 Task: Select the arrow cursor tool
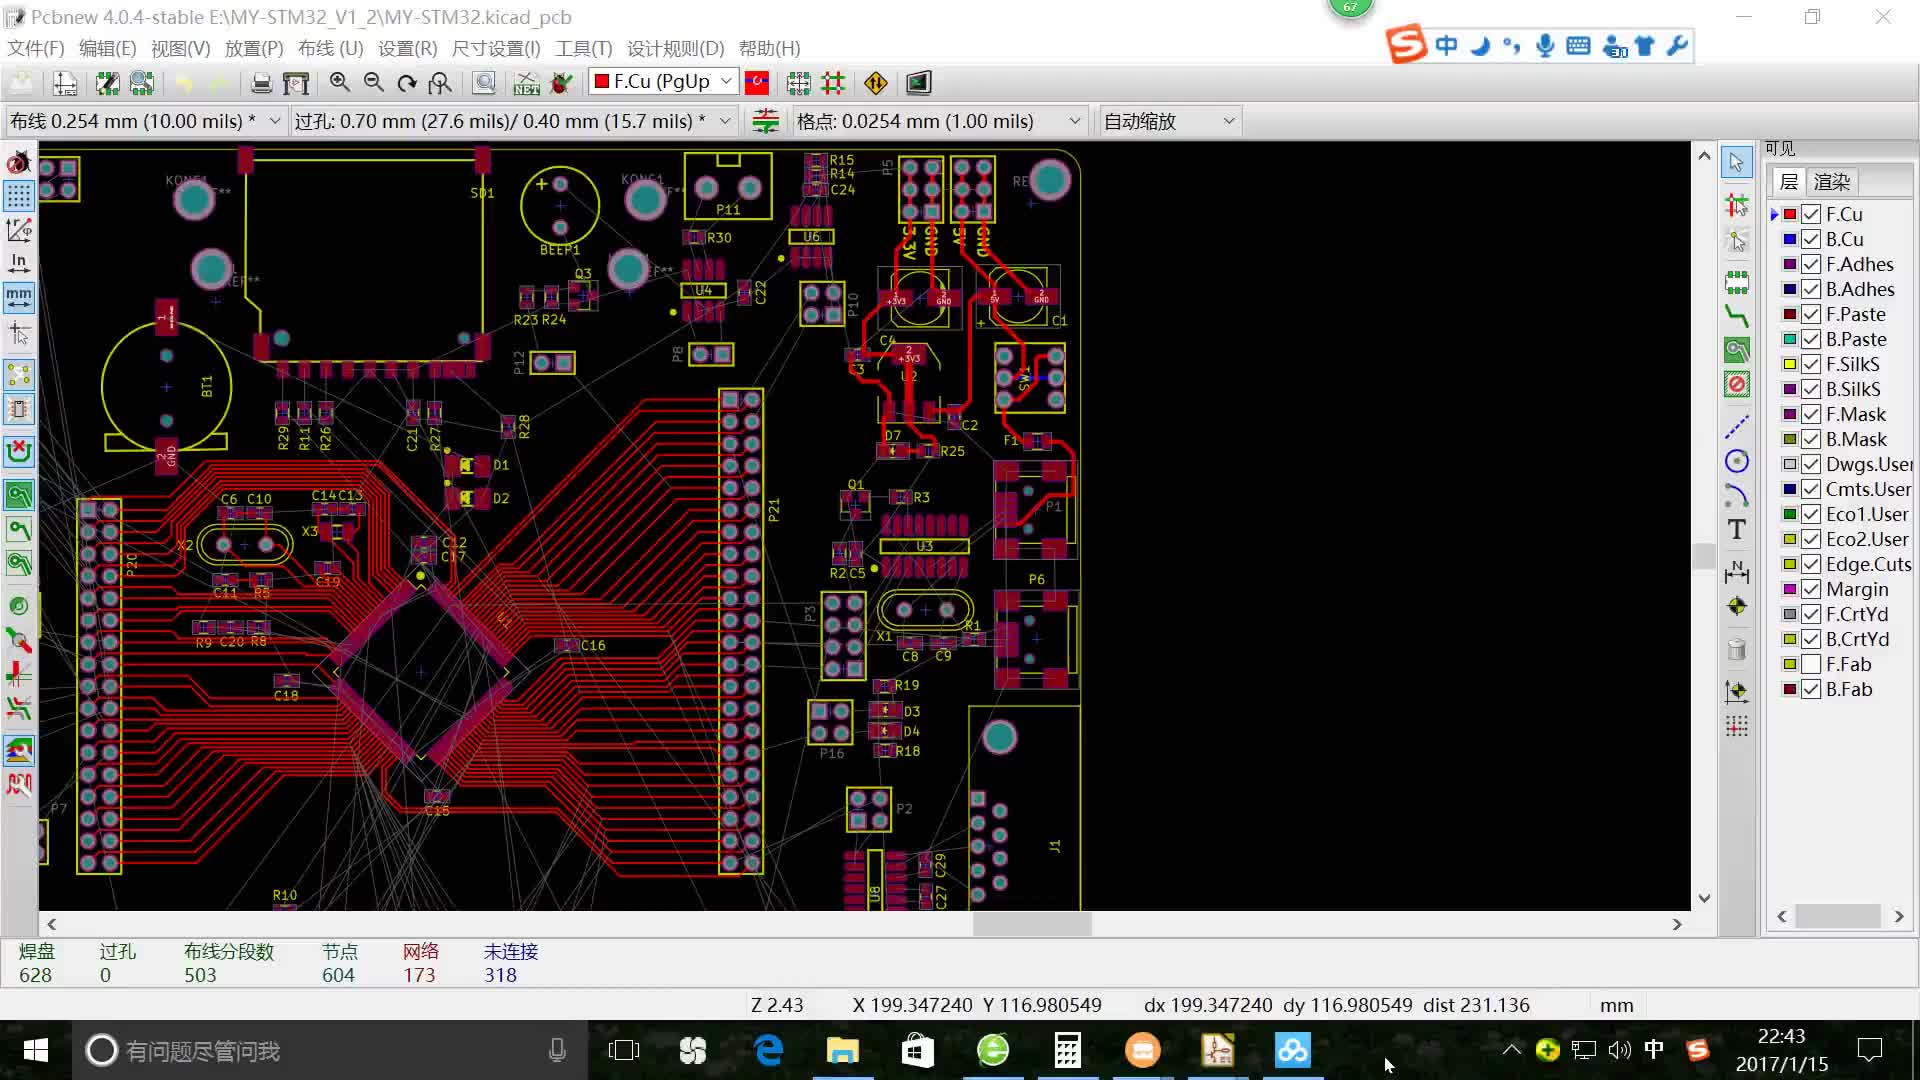click(x=1737, y=162)
